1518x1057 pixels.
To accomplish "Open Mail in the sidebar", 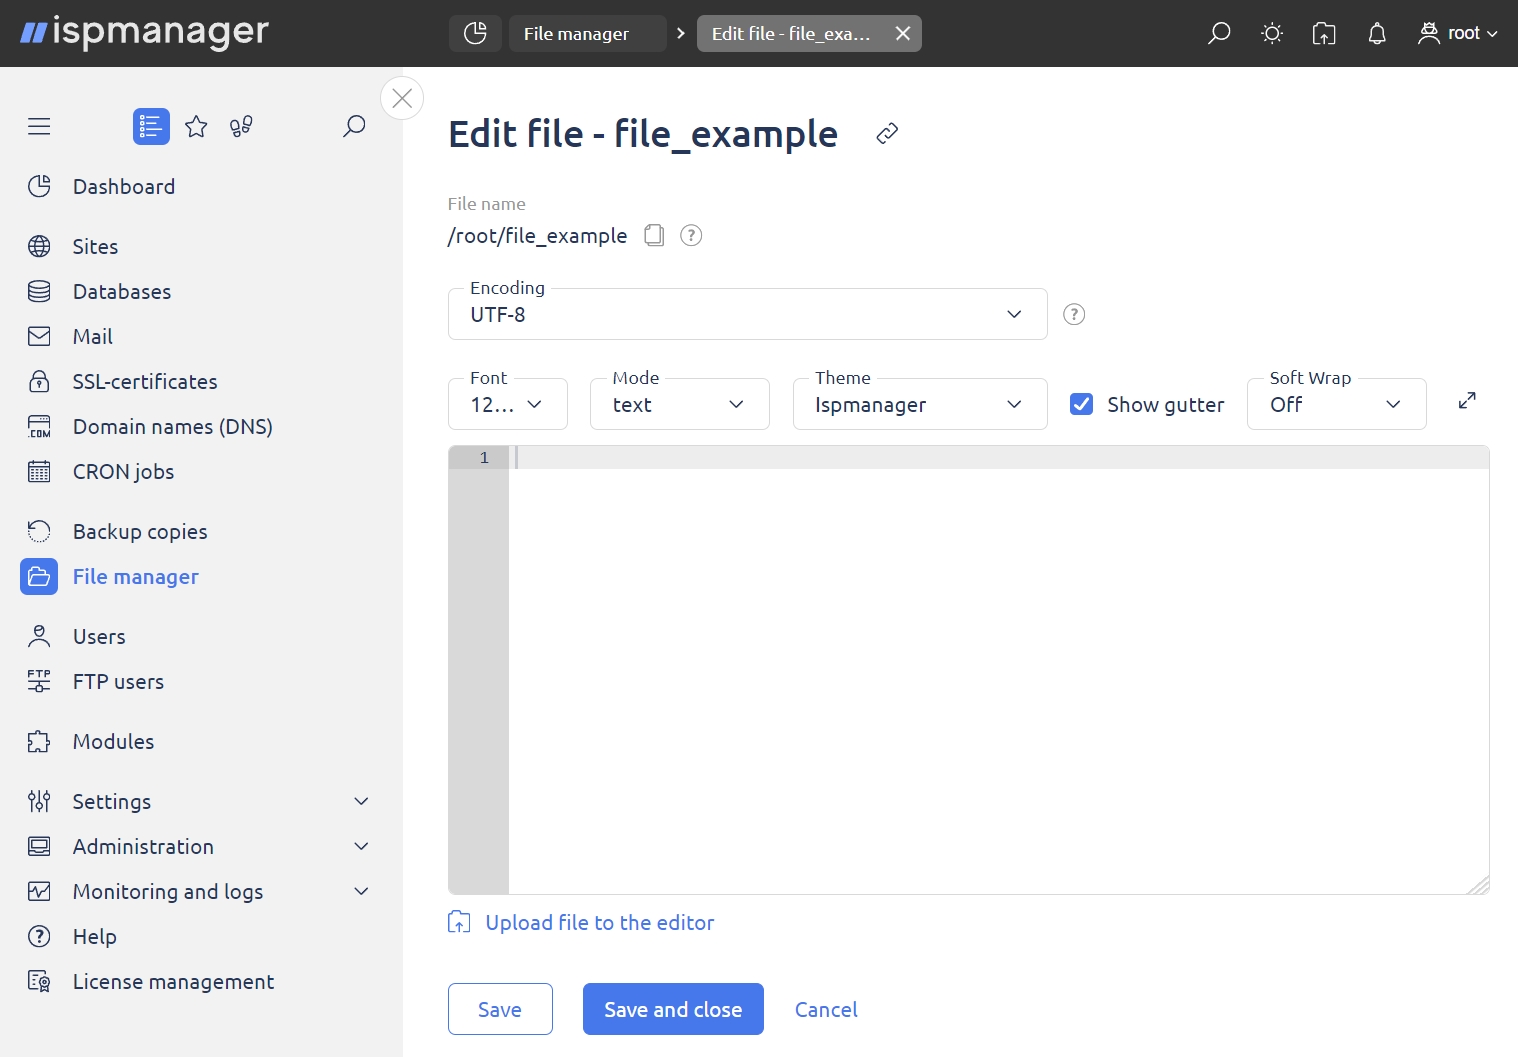I will coord(93,336).
